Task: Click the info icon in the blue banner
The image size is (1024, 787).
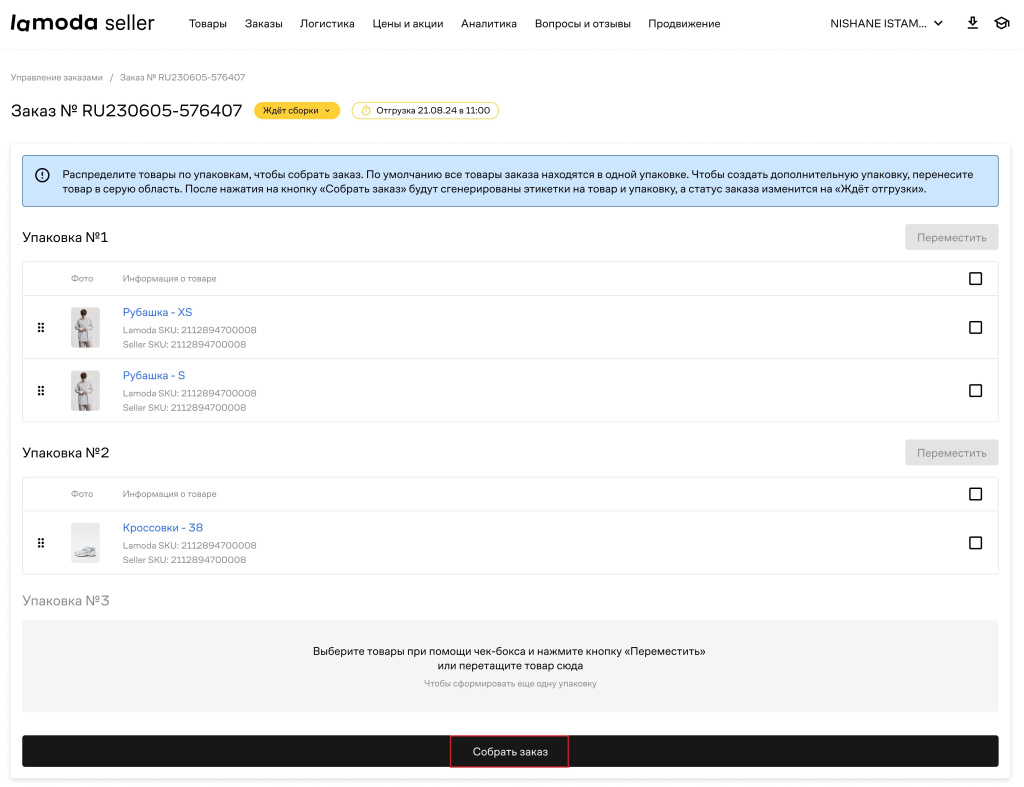Action: [42, 175]
